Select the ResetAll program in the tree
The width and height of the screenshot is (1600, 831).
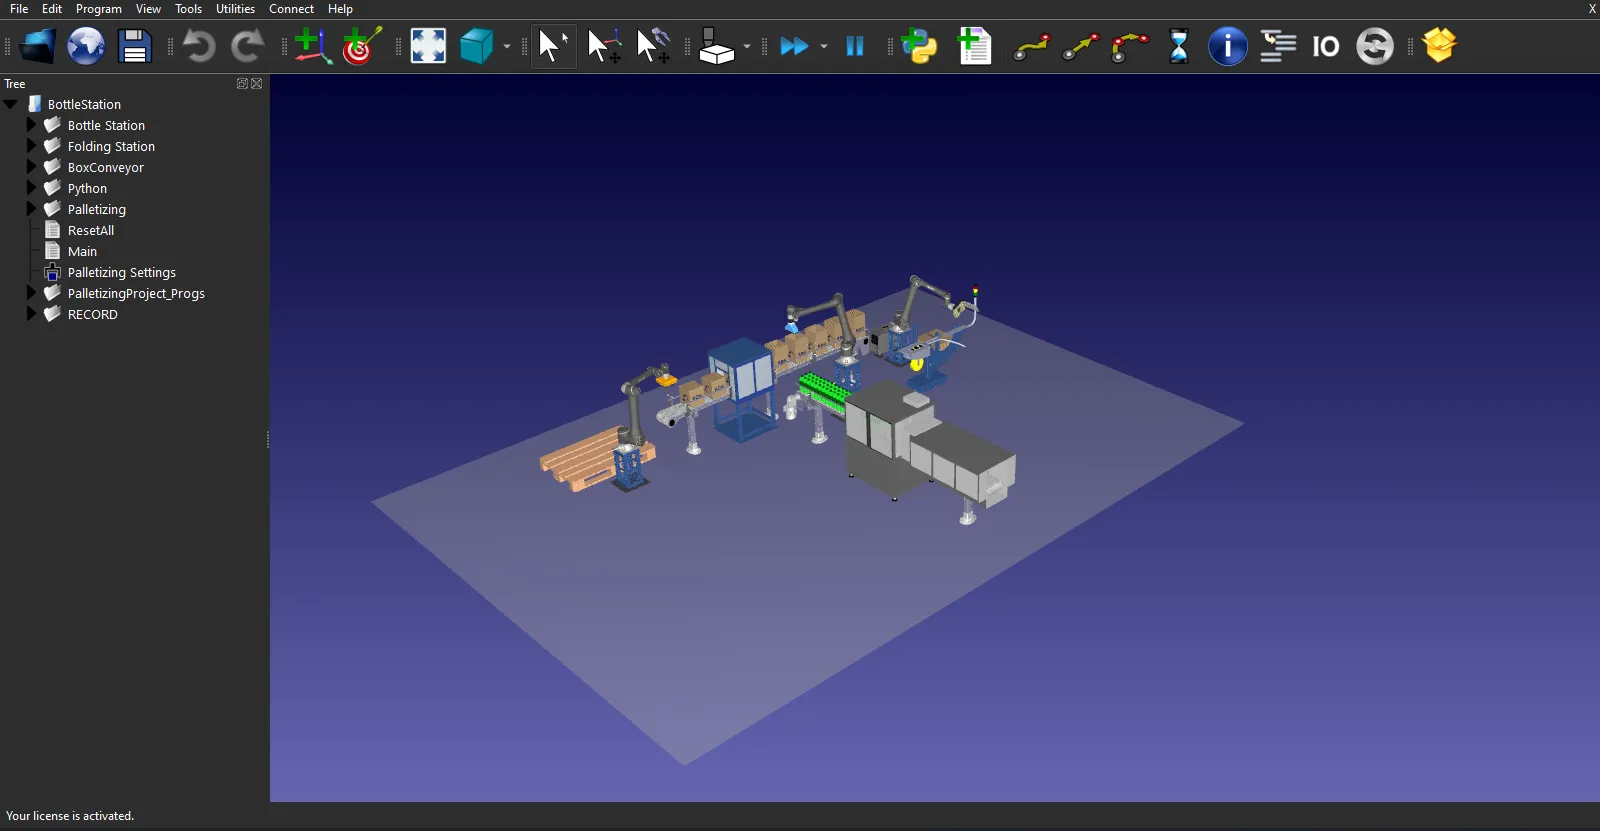tap(90, 230)
